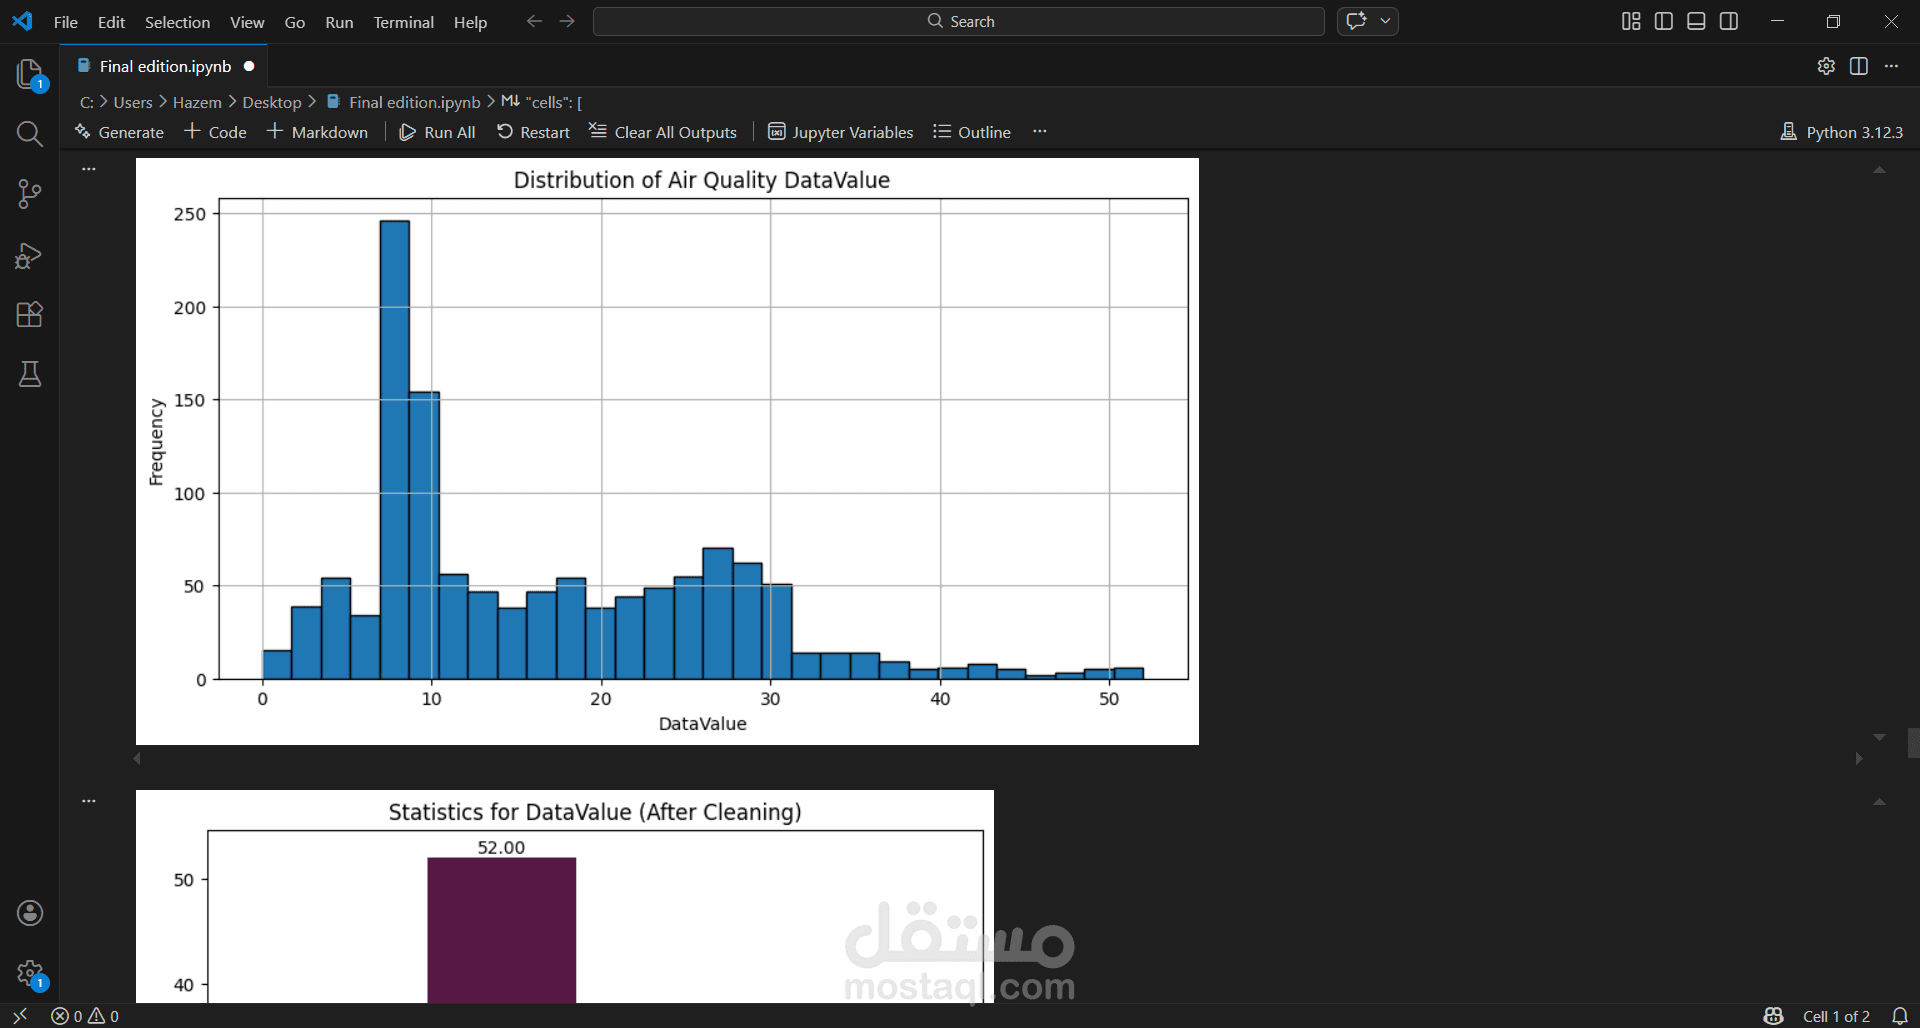Open the Run menu

[x=339, y=22]
